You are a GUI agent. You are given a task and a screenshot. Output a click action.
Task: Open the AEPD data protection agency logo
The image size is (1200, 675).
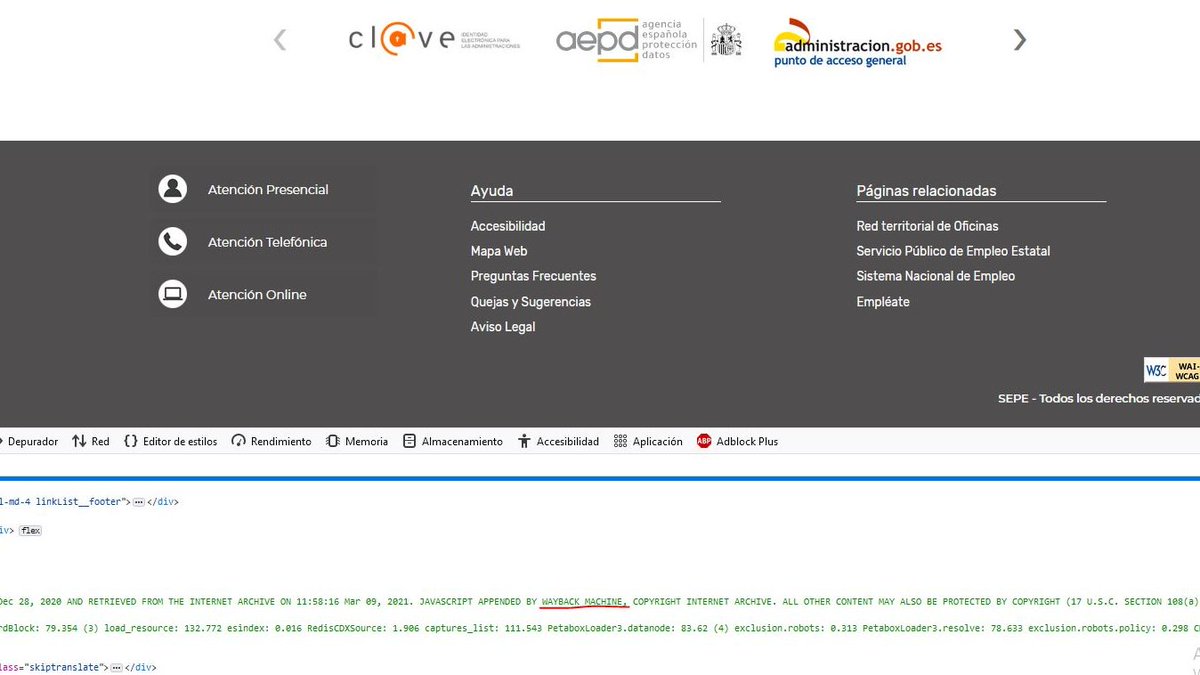pyautogui.click(x=650, y=39)
